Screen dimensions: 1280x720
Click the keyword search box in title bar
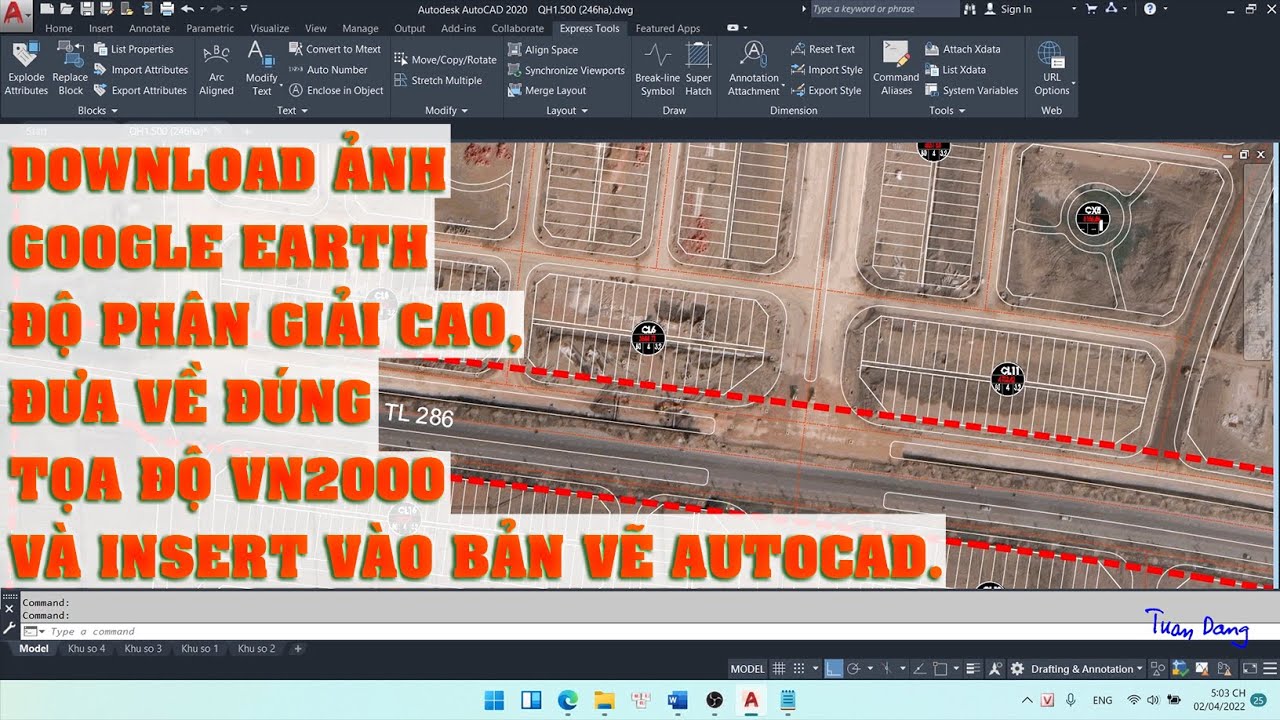tap(884, 9)
